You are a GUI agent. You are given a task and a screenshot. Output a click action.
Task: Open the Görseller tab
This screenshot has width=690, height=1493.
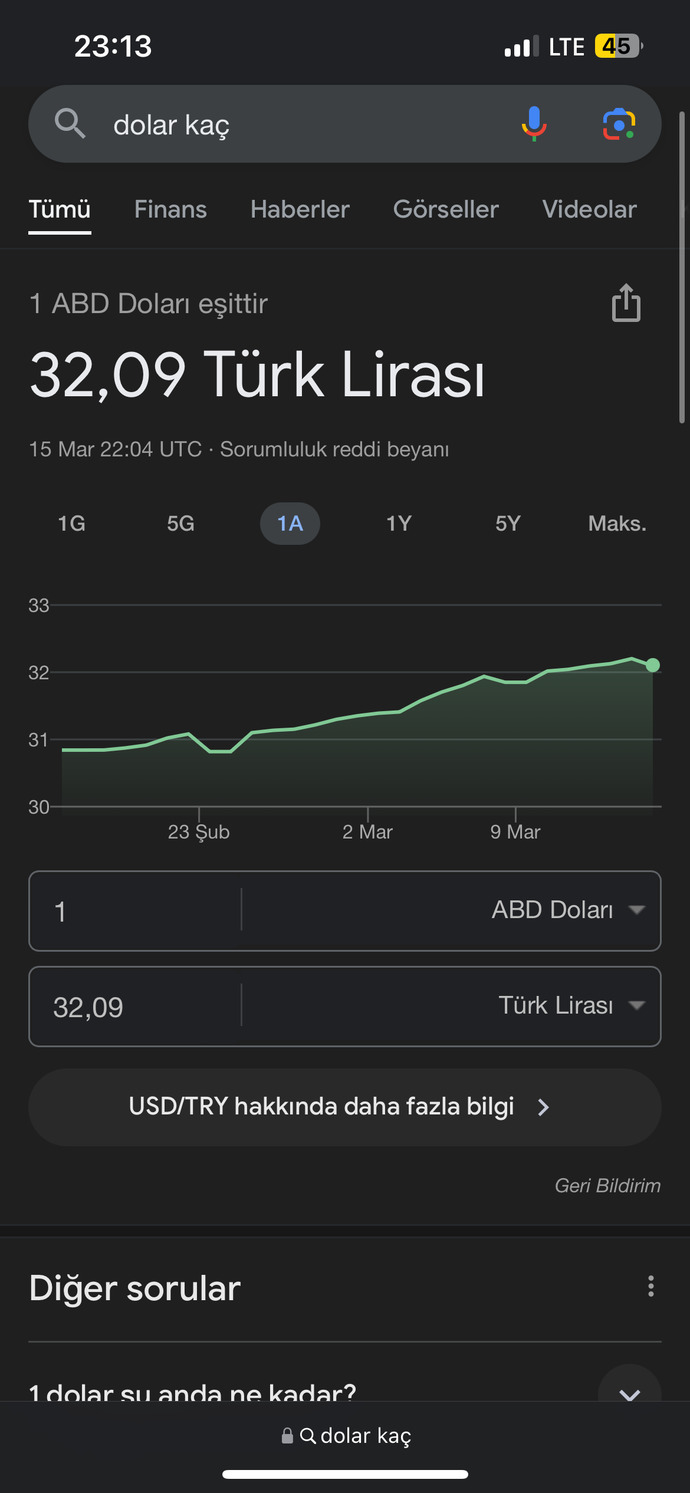(446, 209)
